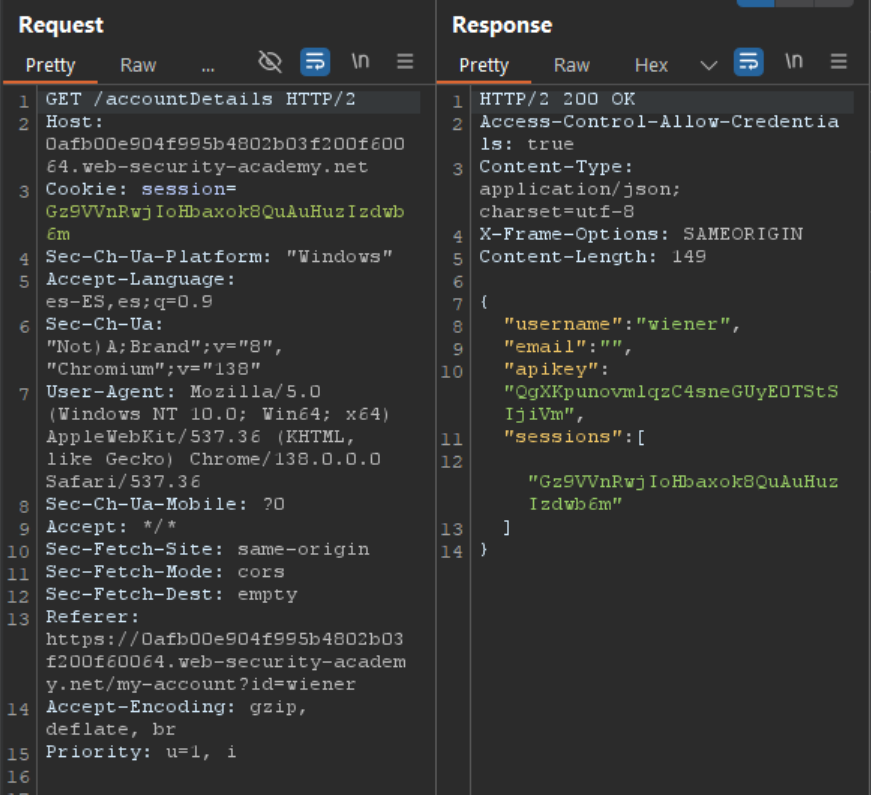
Task: Click the GET /accountDetails request line
Action: coord(200,100)
